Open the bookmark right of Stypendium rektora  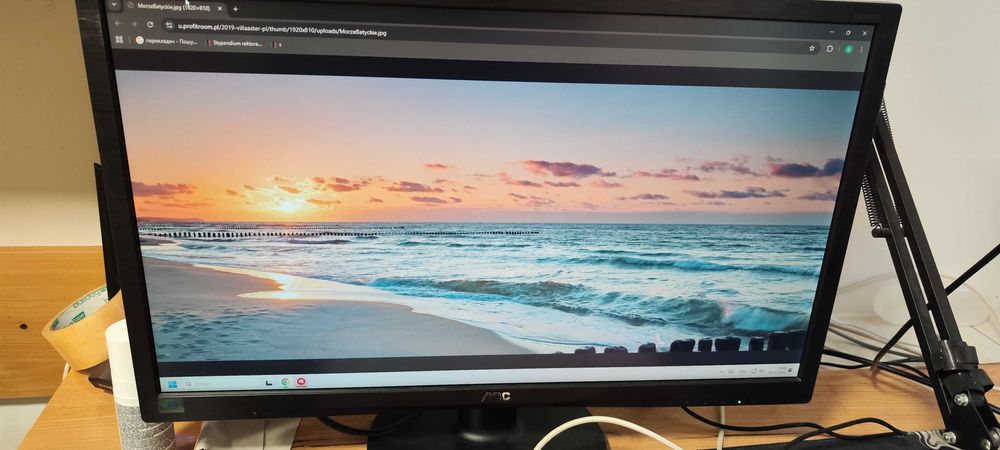point(276,45)
